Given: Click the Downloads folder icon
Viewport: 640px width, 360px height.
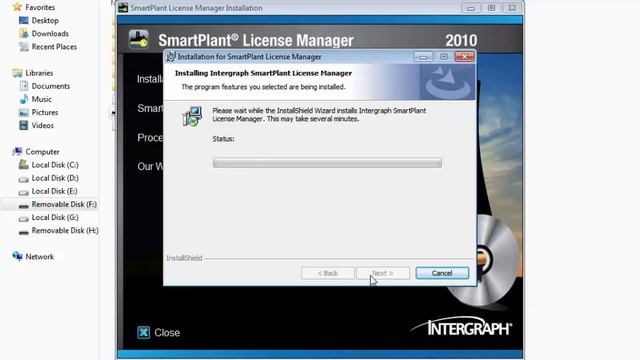Looking at the screenshot, I should 24,33.
